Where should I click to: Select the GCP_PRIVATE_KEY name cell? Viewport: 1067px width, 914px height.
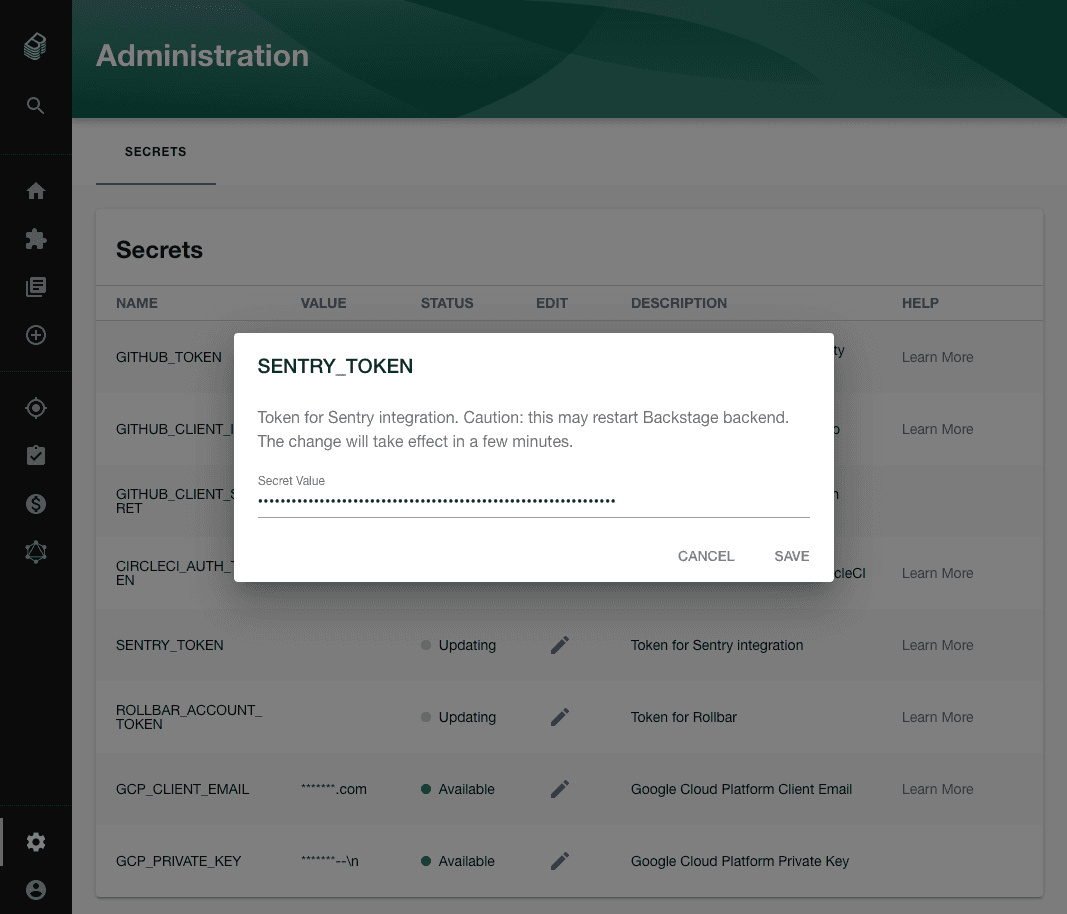tap(178, 861)
